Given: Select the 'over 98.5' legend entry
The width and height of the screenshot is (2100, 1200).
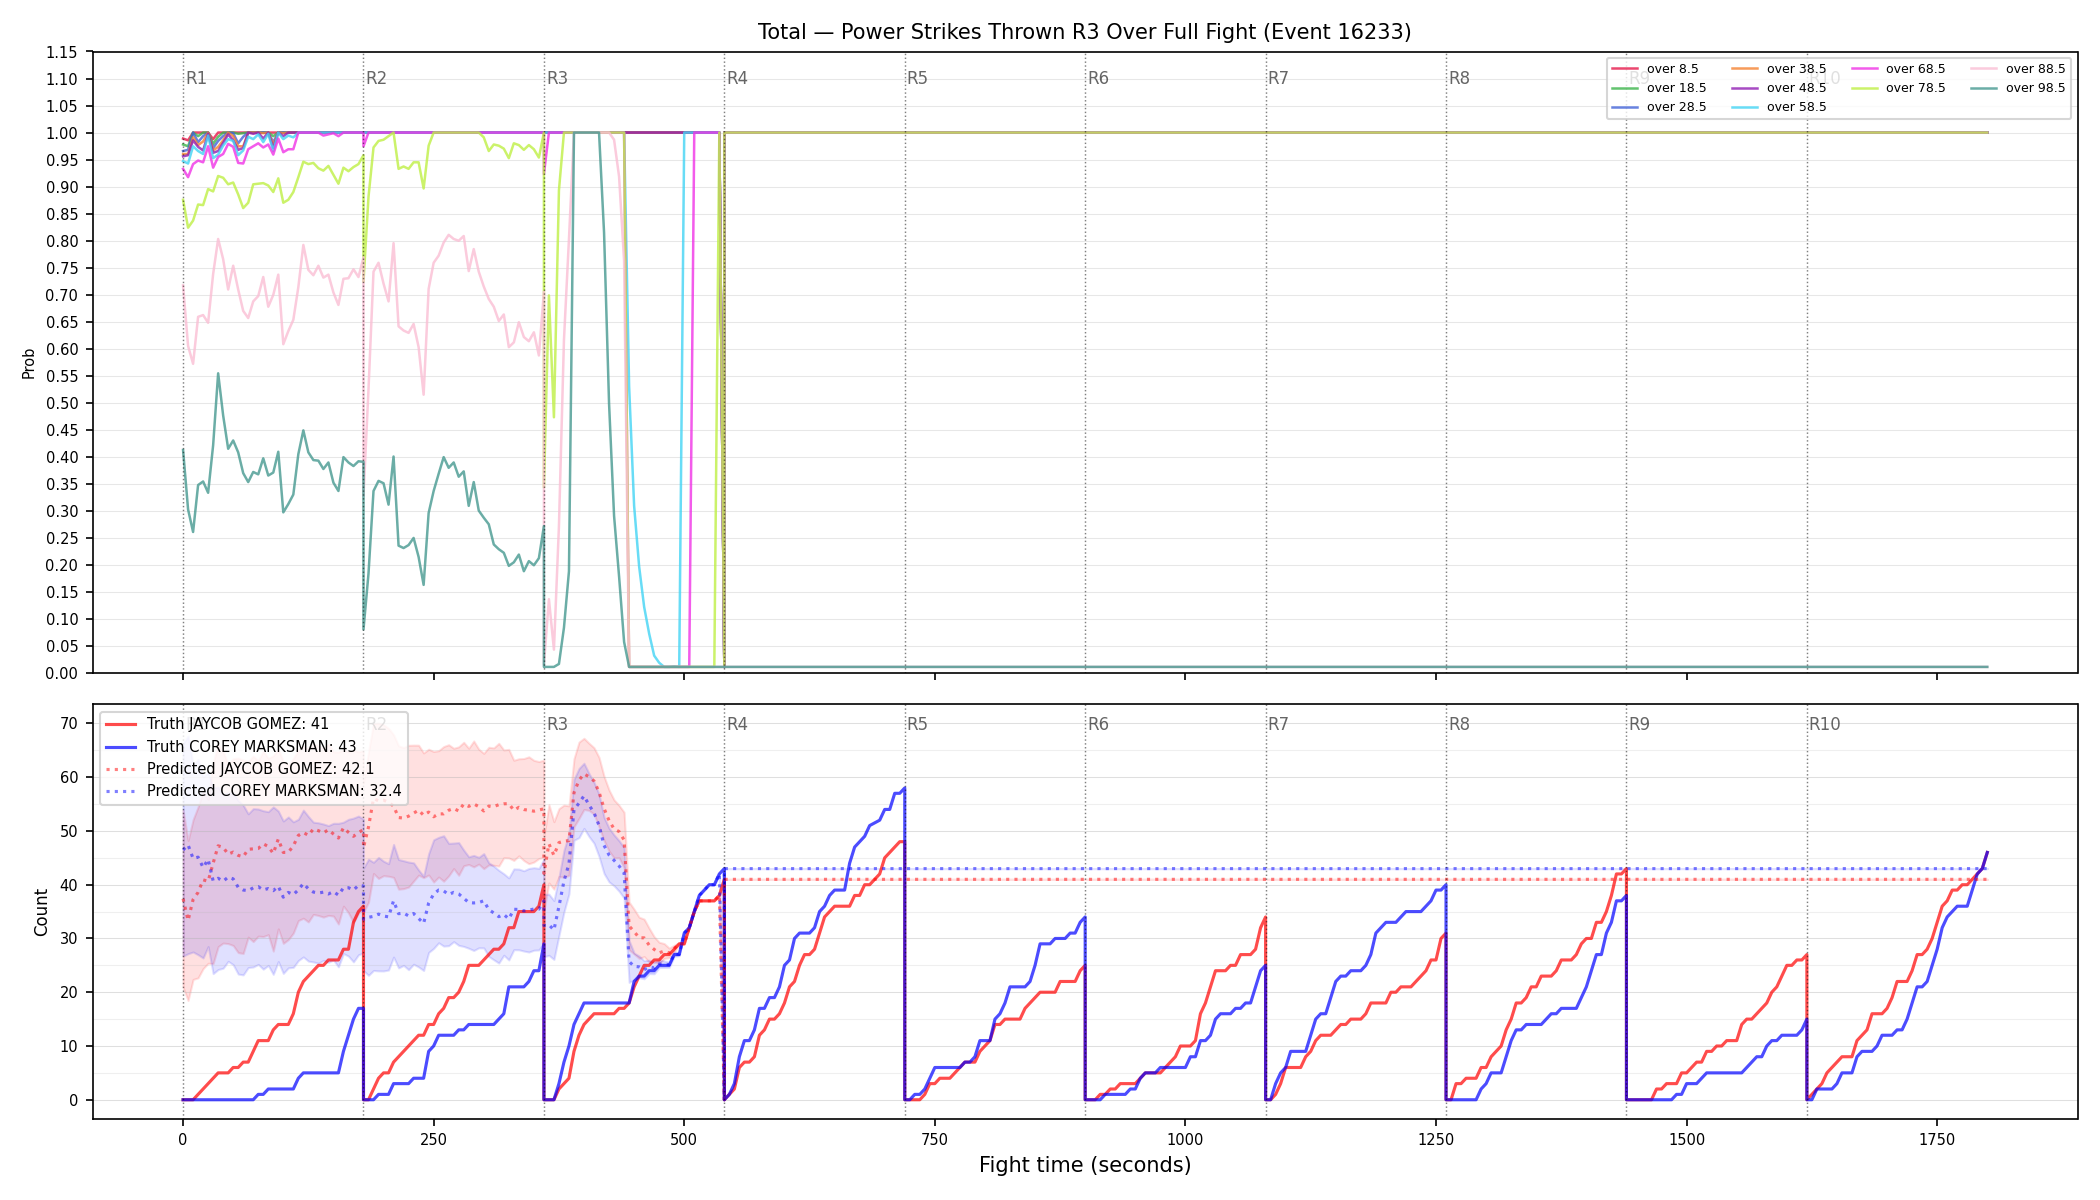Looking at the screenshot, I should (x=2018, y=88).
